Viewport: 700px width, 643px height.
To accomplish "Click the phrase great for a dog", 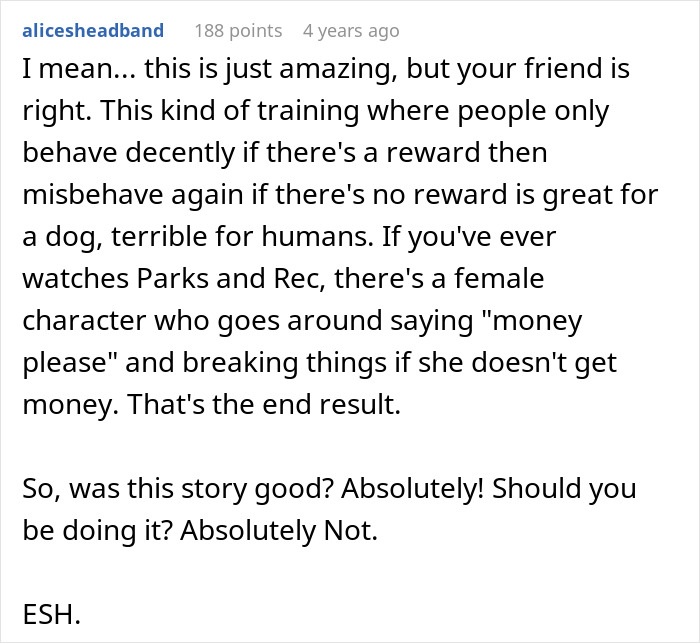I will [340, 215].
